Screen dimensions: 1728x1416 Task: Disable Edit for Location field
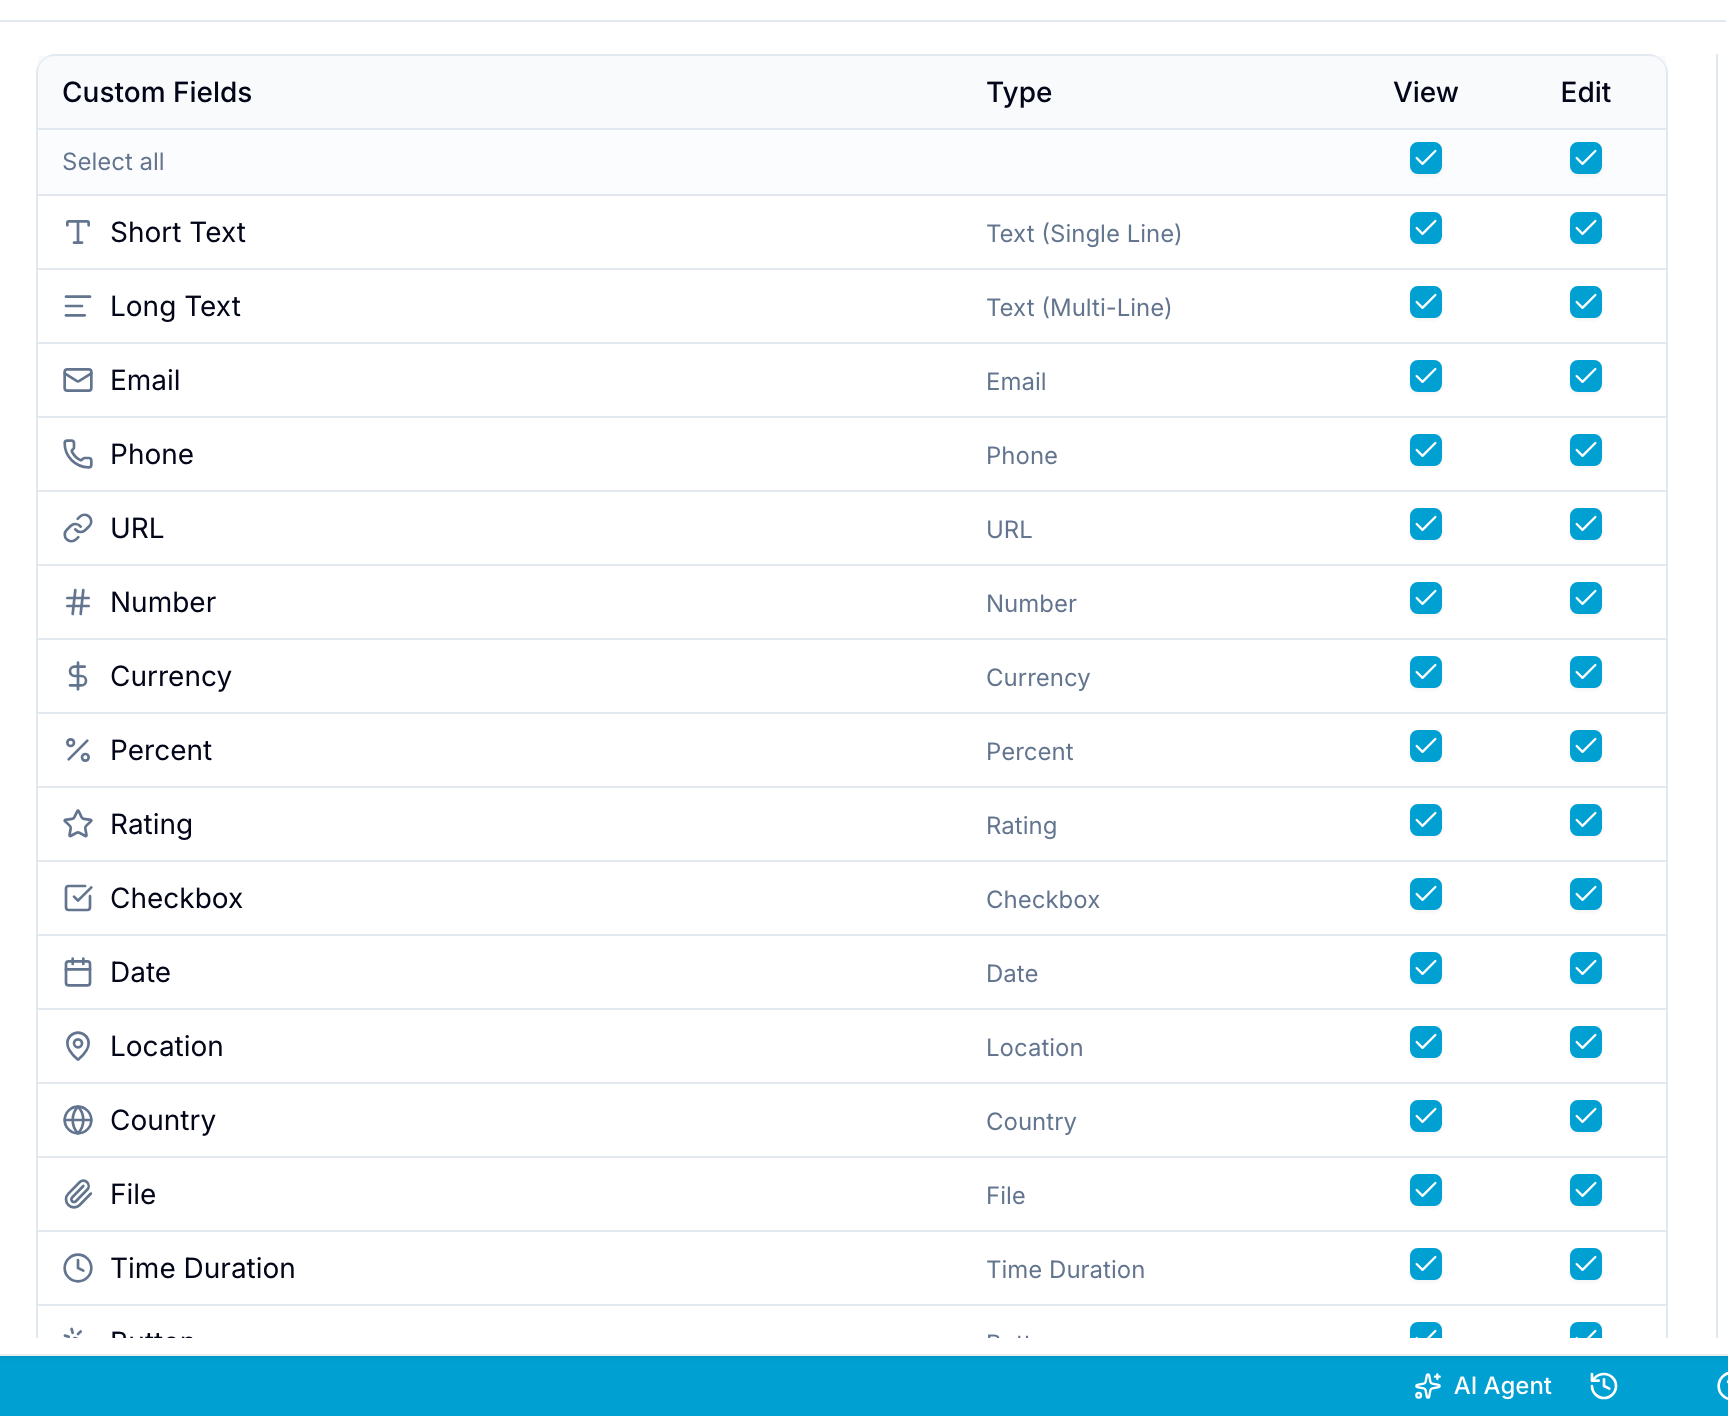point(1586,1042)
